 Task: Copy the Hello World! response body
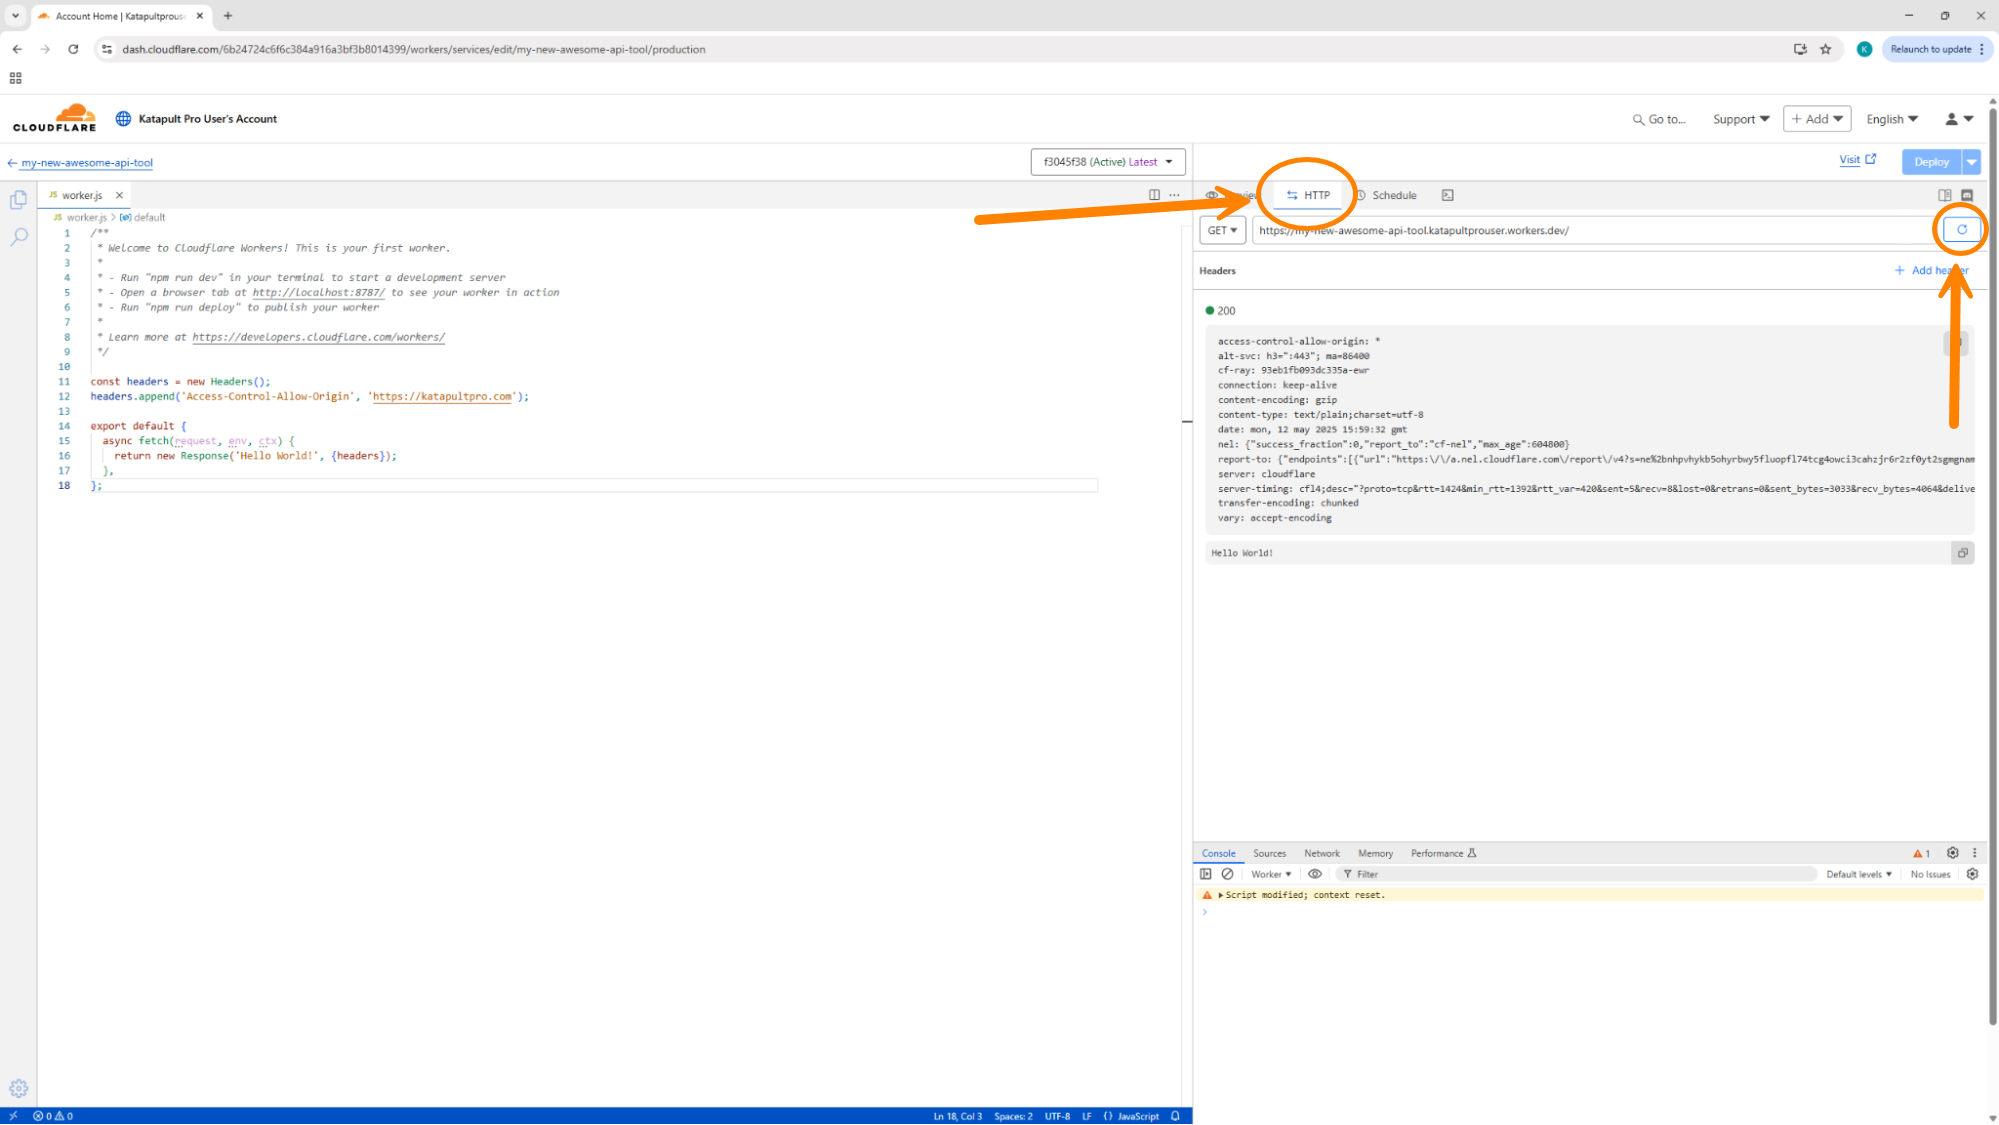(x=1962, y=553)
